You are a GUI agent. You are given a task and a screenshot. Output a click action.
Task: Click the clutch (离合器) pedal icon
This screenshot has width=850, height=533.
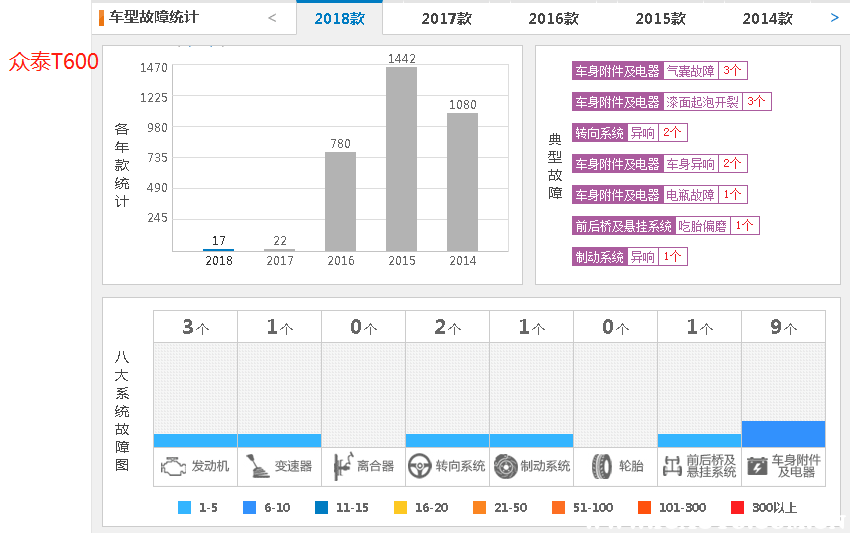343,466
